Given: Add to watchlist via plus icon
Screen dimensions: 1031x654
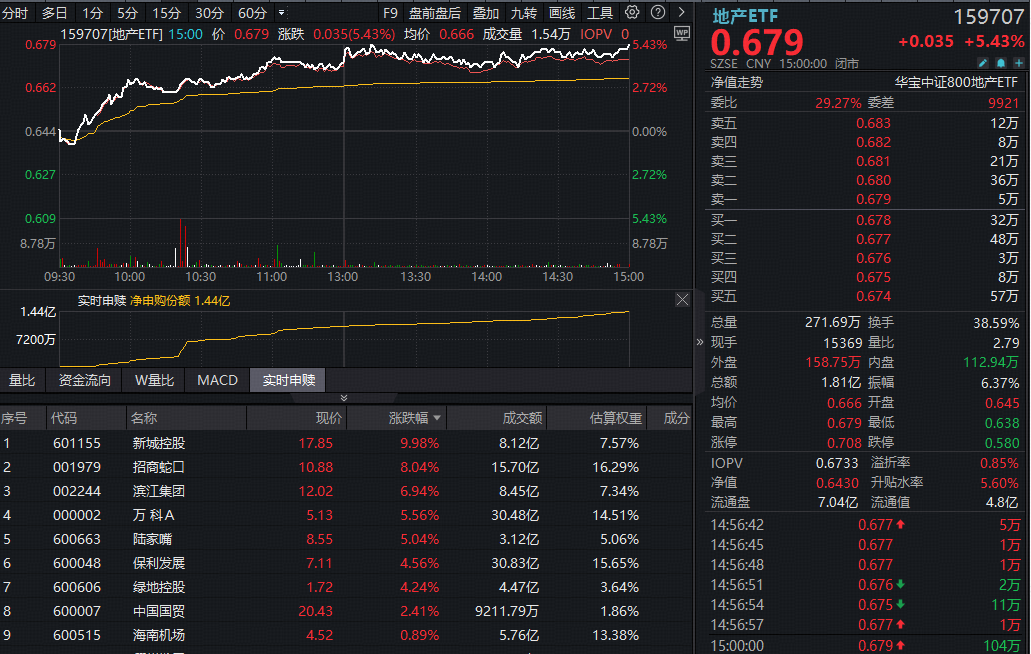Looking at the screenshot, I should 1019,62.
